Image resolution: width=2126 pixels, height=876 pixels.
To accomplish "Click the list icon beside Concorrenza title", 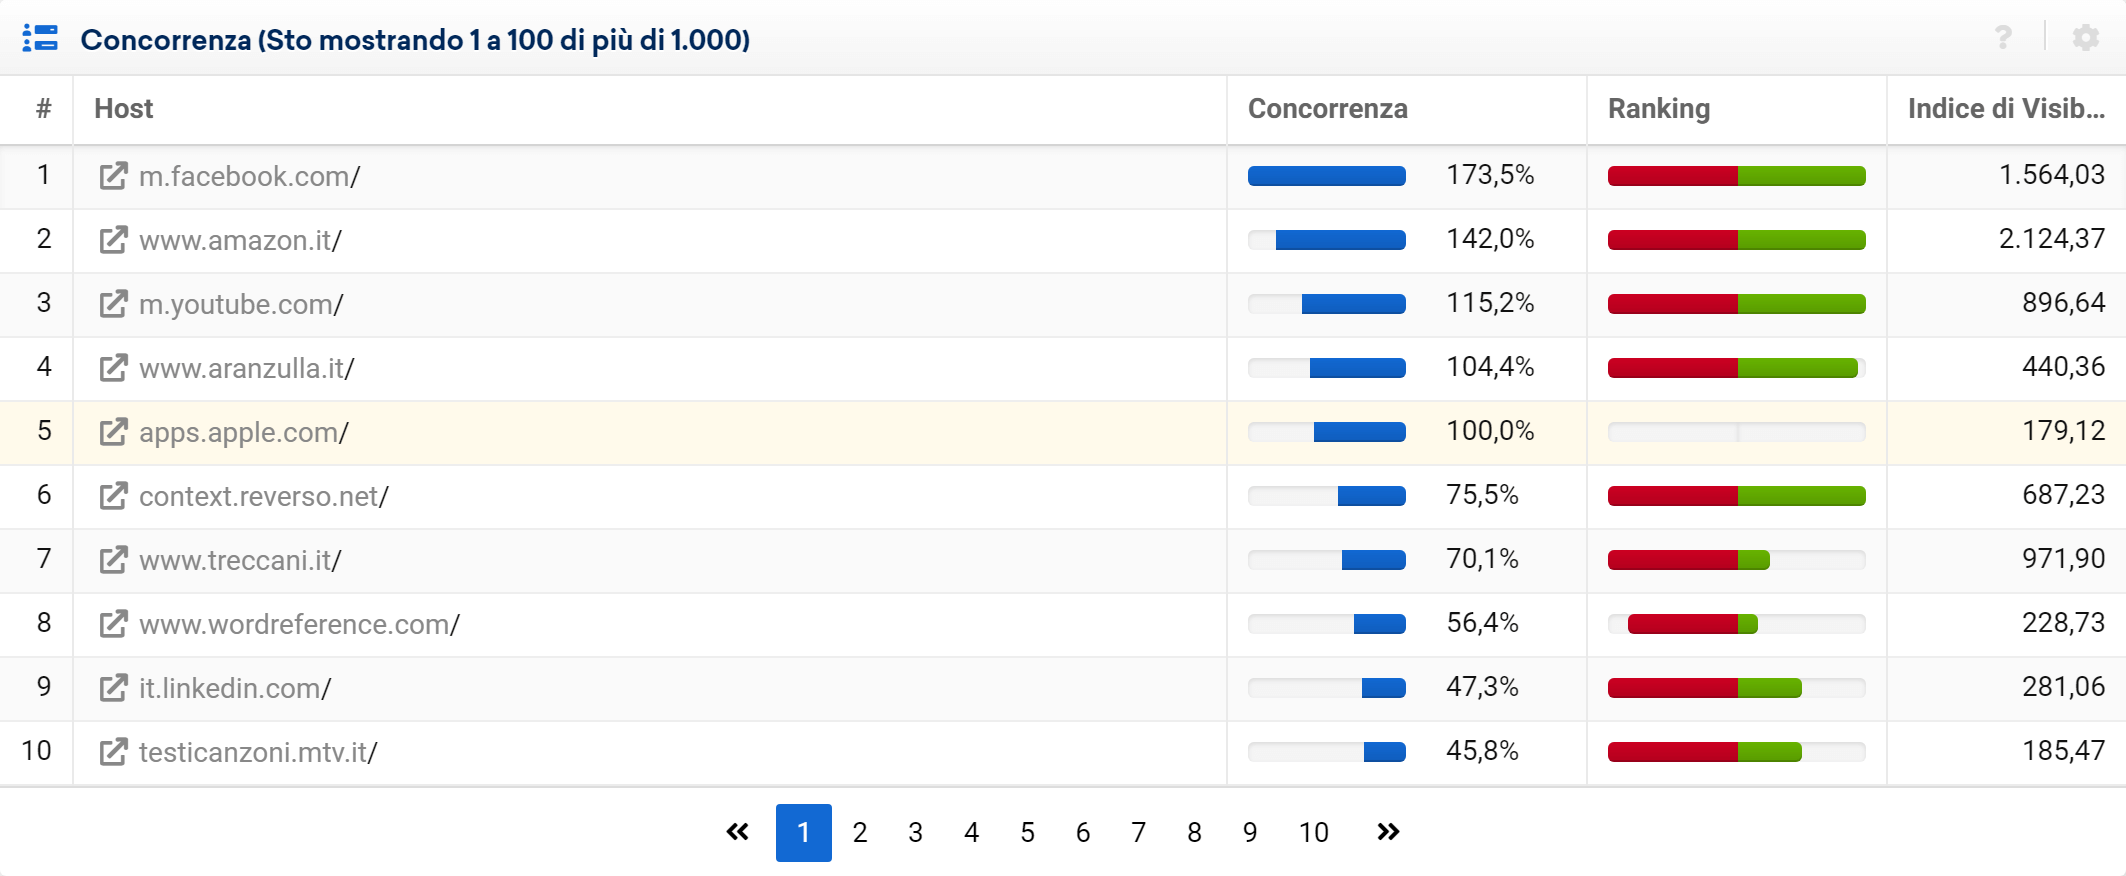I will point(41,38).
